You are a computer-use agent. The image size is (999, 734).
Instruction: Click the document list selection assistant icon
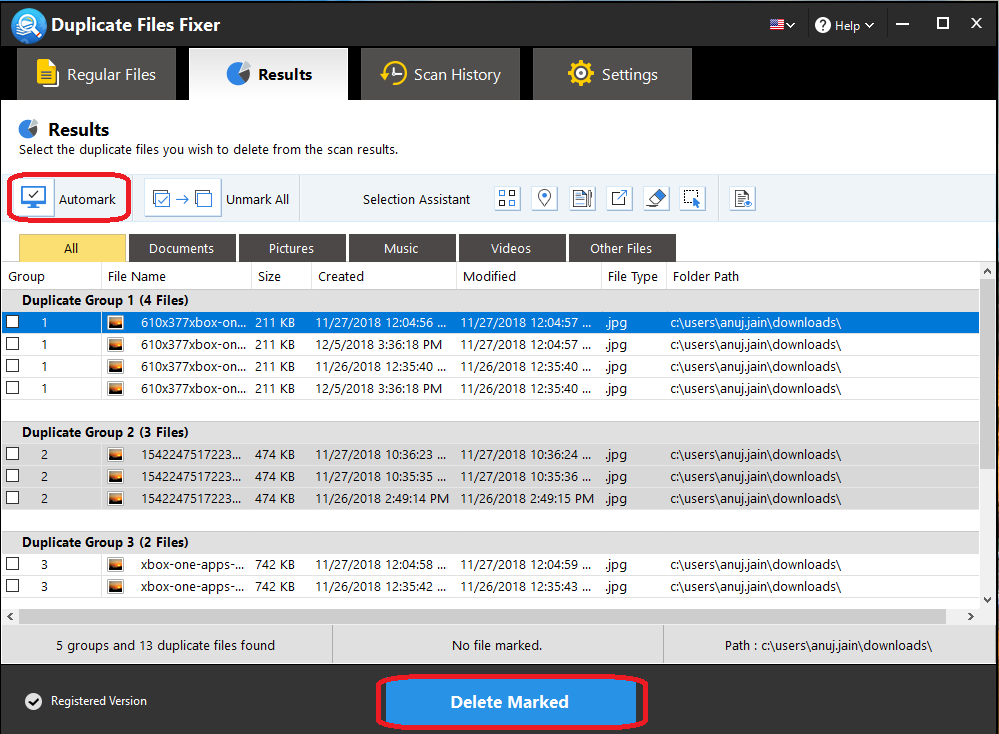[582, 198]
